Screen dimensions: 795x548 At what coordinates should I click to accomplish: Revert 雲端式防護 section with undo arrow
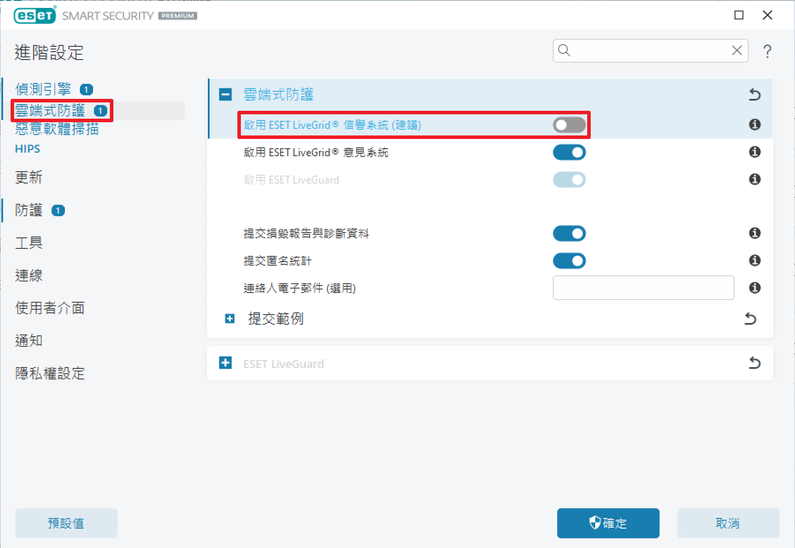754,94
